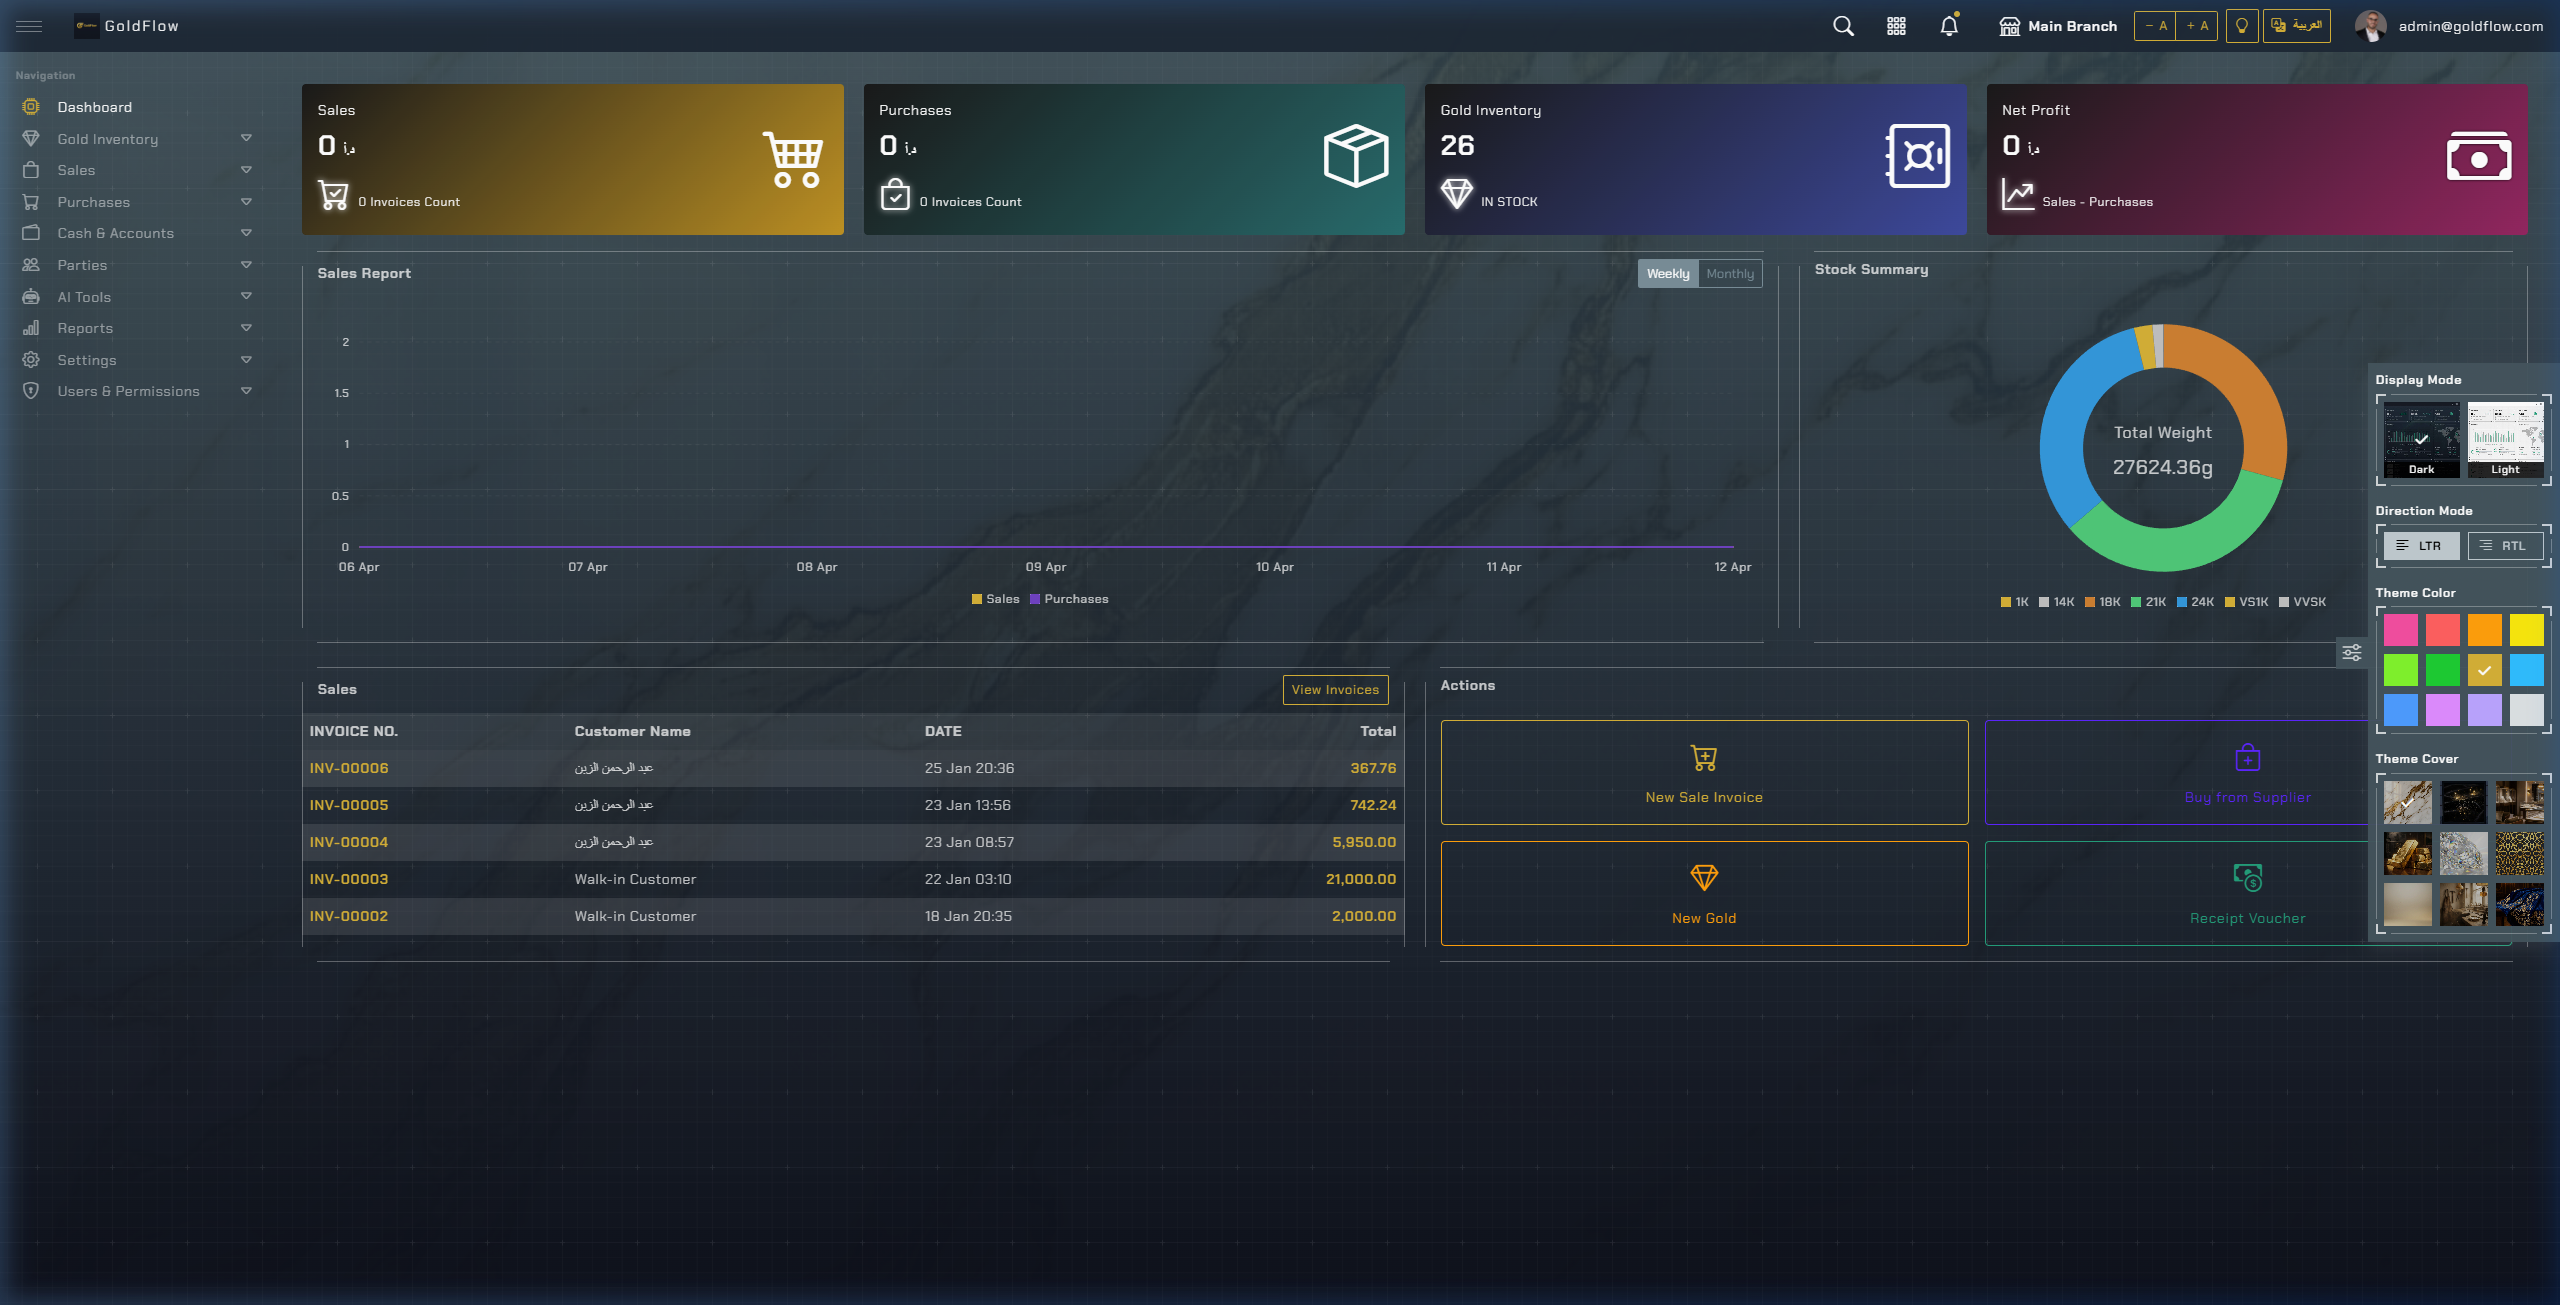Click the lightbulb icon in the header
The image size is (2560, 1305).
click(2240, 25)
